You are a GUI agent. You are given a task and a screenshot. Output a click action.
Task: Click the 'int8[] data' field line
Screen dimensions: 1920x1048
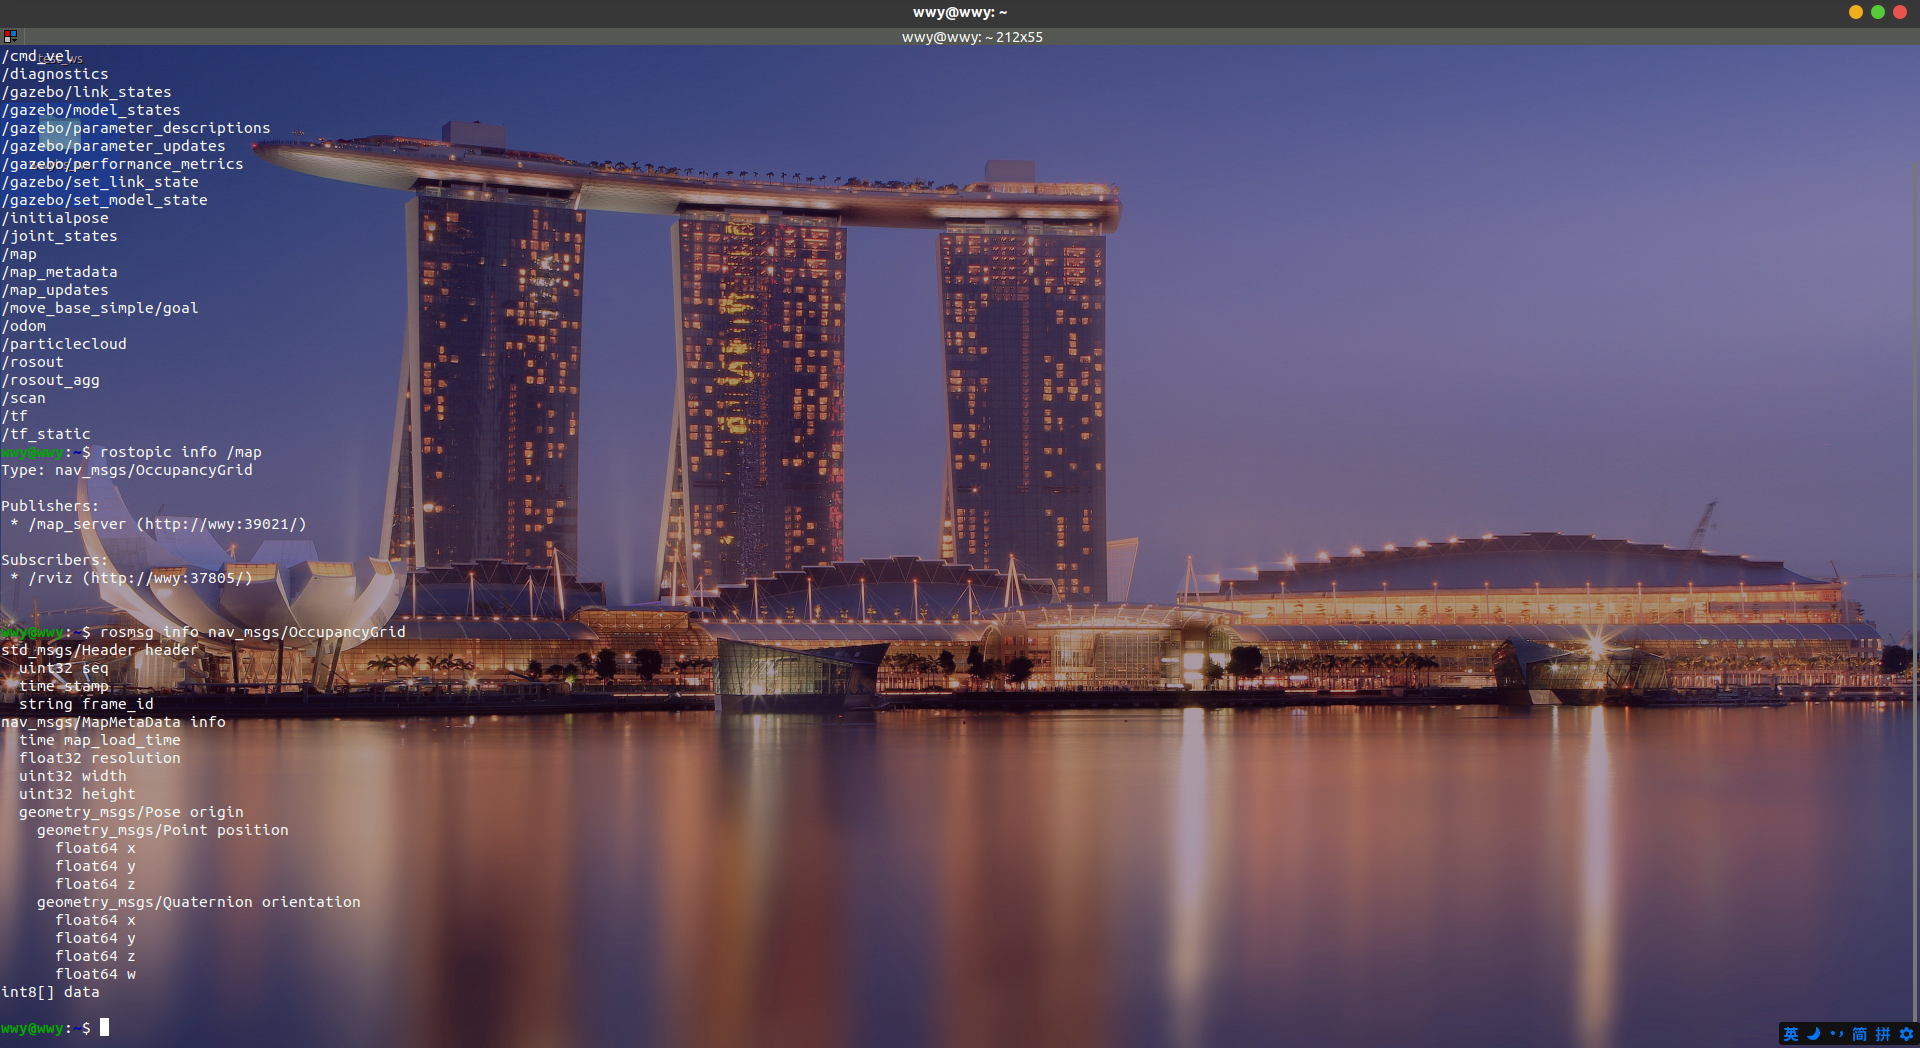pos(50,992)
